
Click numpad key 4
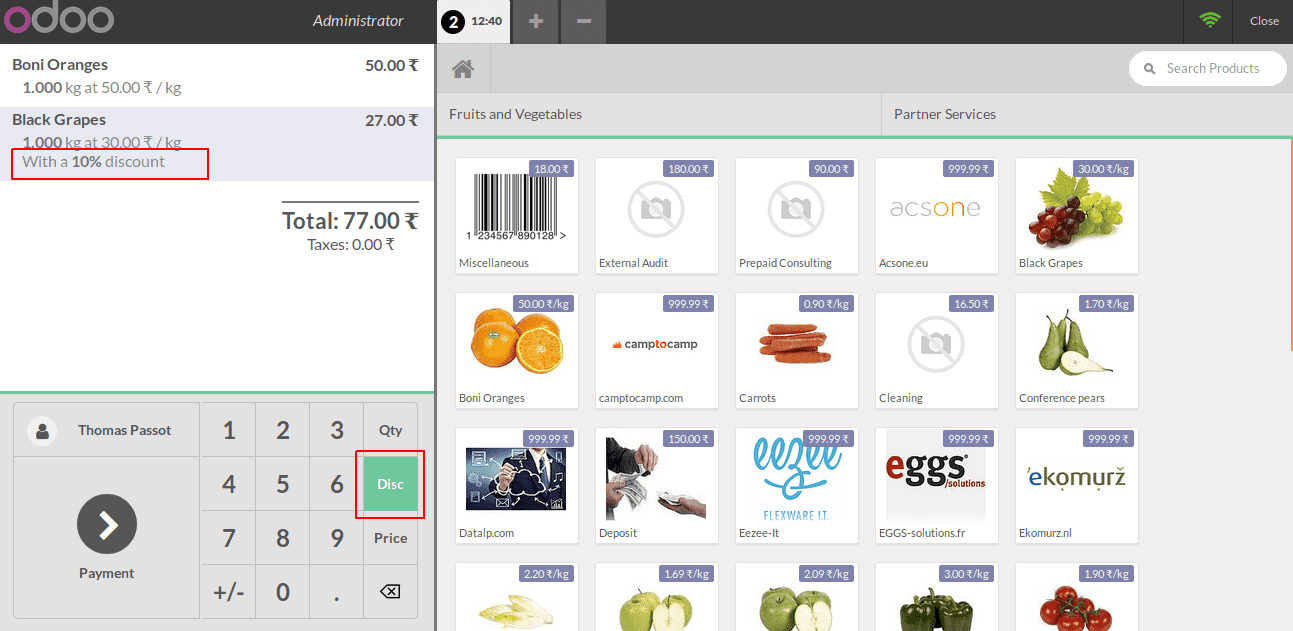click(229, 484)
